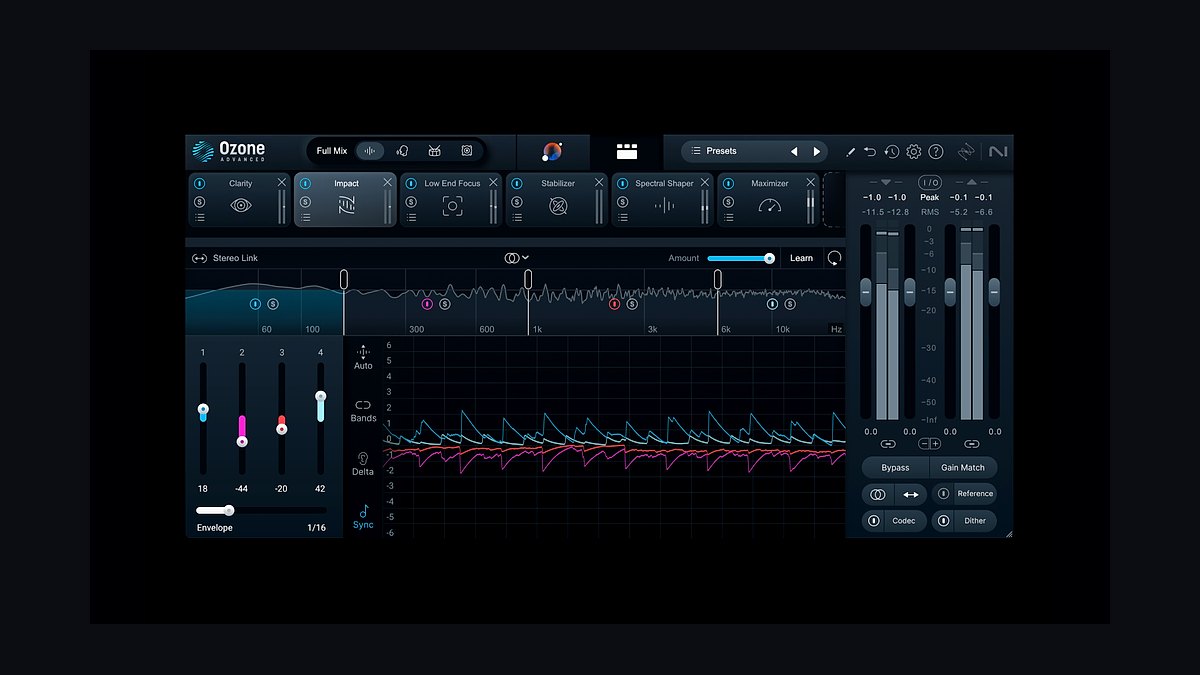Image resolution: width=1200 pixels, height=675 pixels.
Task: Open the channel mode dropdown chevron
Action: [x=526, y=258]
